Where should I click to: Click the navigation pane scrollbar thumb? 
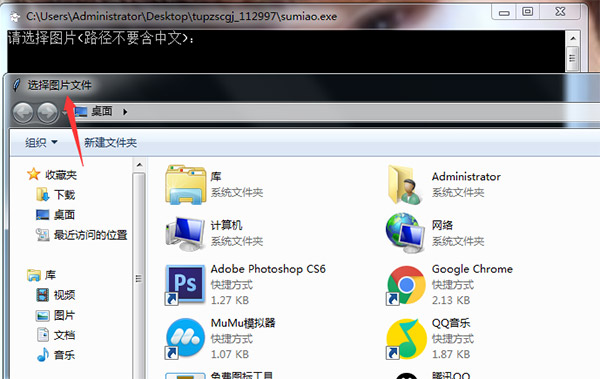pyautogui.click(x=139, y=277)
